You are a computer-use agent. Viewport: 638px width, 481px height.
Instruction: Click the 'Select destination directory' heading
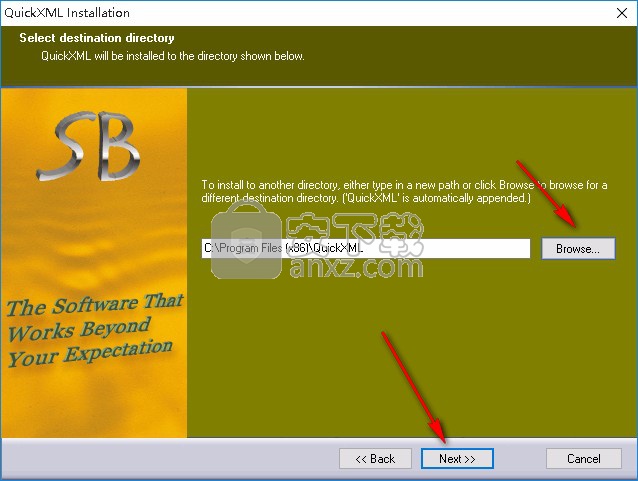click(x=97, y=38)
